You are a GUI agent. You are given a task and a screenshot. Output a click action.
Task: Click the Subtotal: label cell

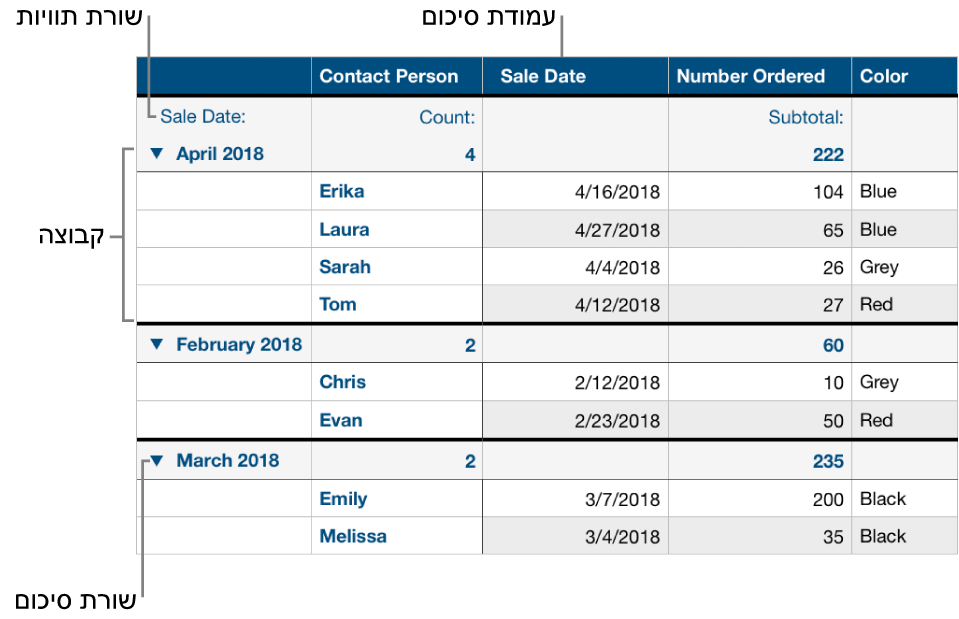(806, 117)
